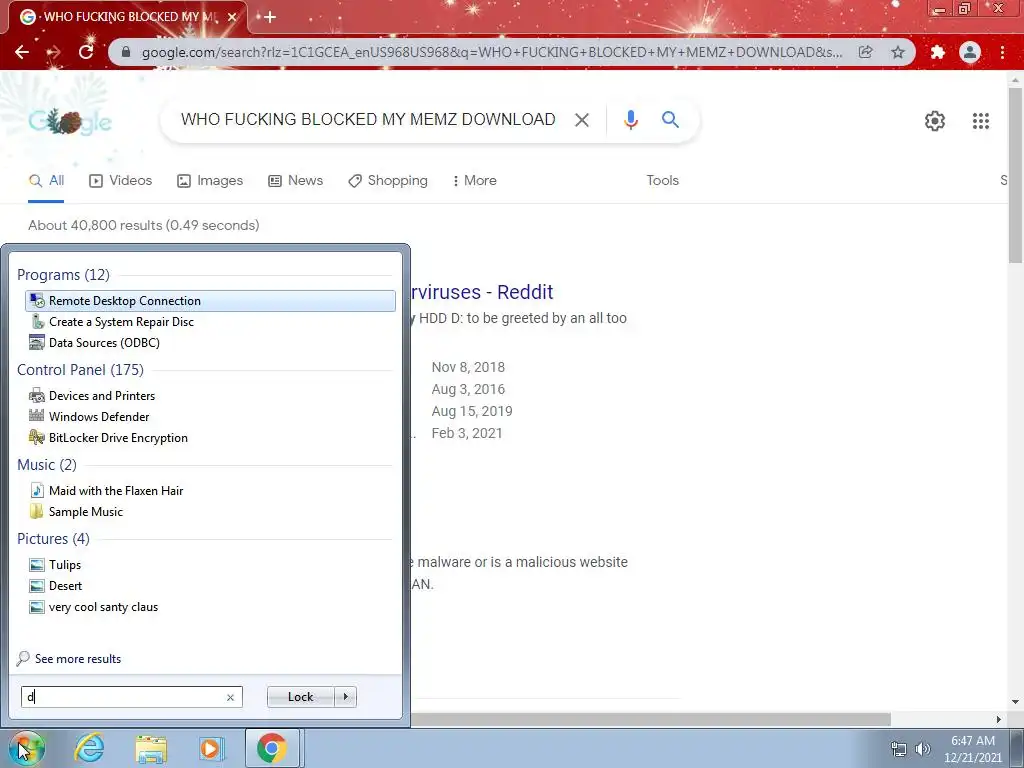Screen dimensions: 1024x768
Task: Clear the Start menu search text
Action: 230,697
